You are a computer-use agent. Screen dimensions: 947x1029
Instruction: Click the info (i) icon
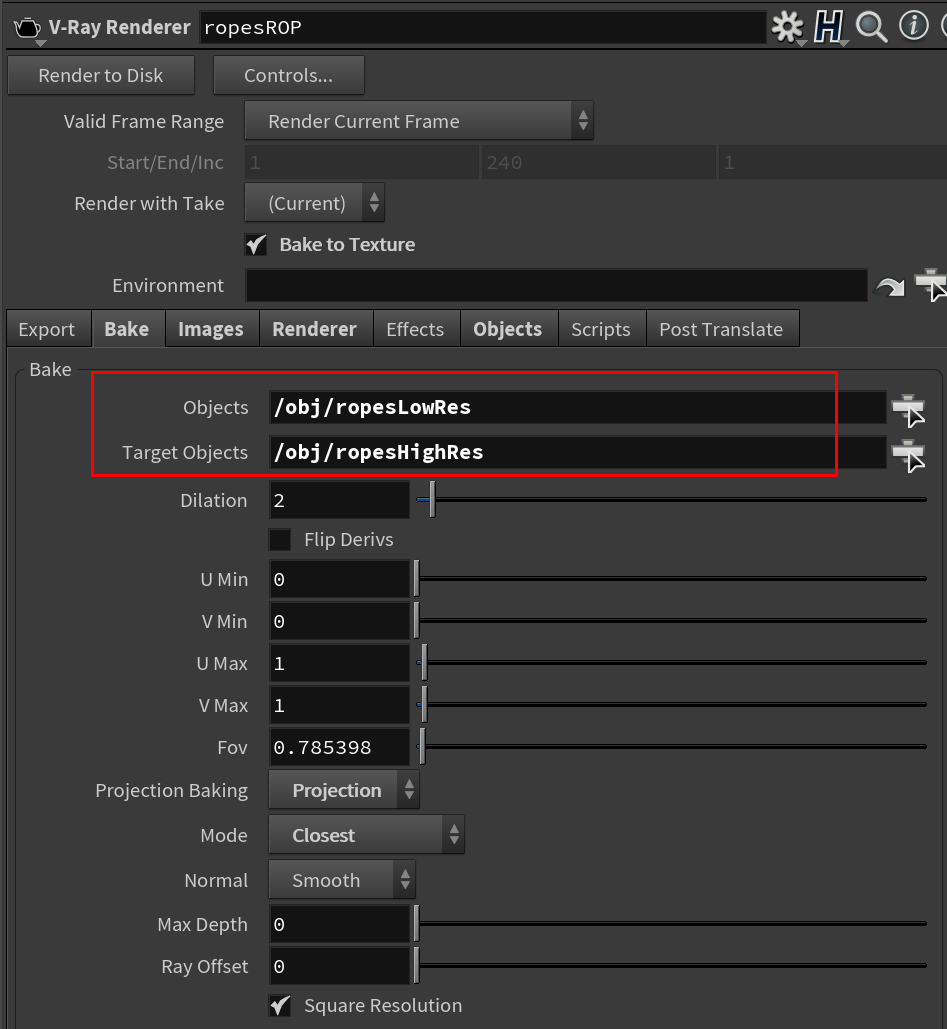914,26
